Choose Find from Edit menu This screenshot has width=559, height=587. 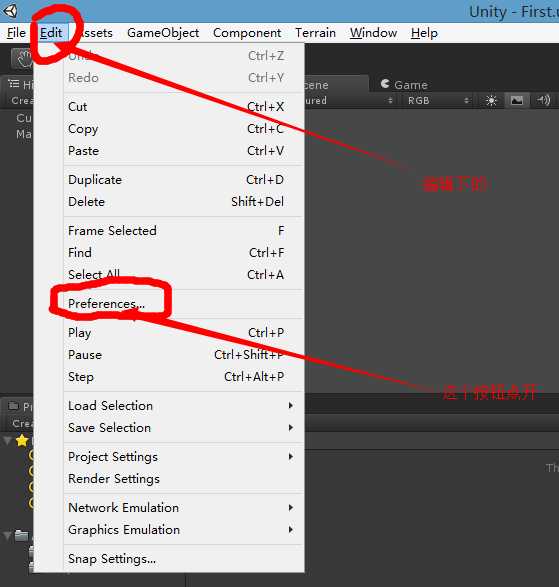point(183,253)
